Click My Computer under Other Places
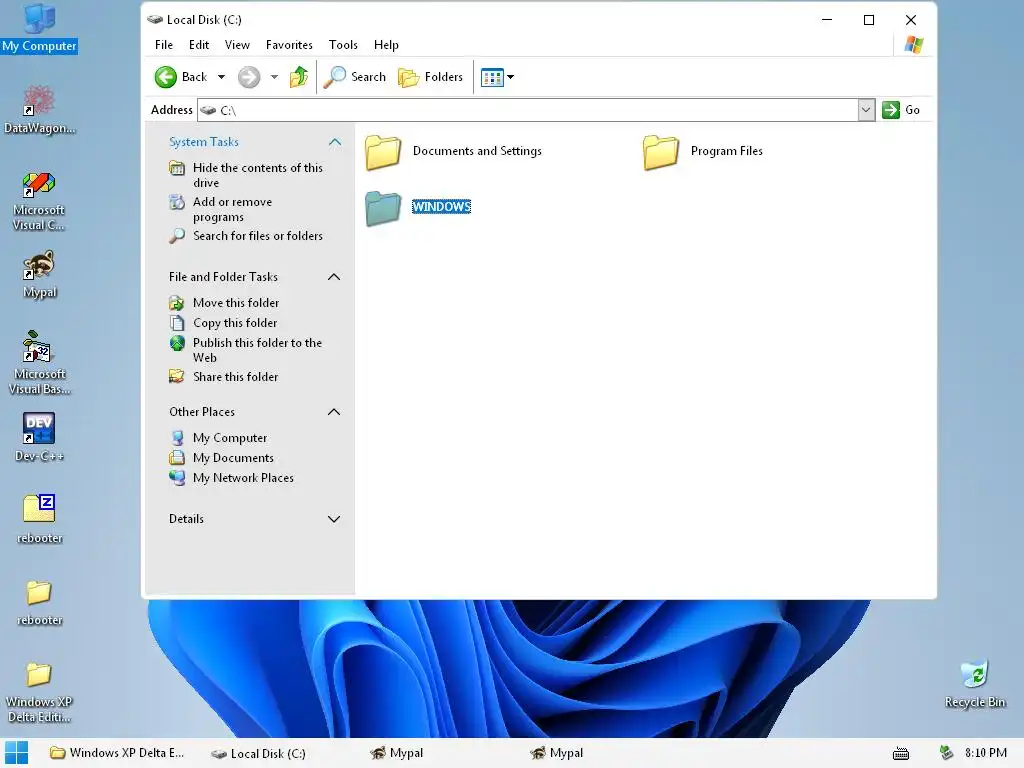The height and width of the screenshot is (768, 1024). [x=230, y=438]
